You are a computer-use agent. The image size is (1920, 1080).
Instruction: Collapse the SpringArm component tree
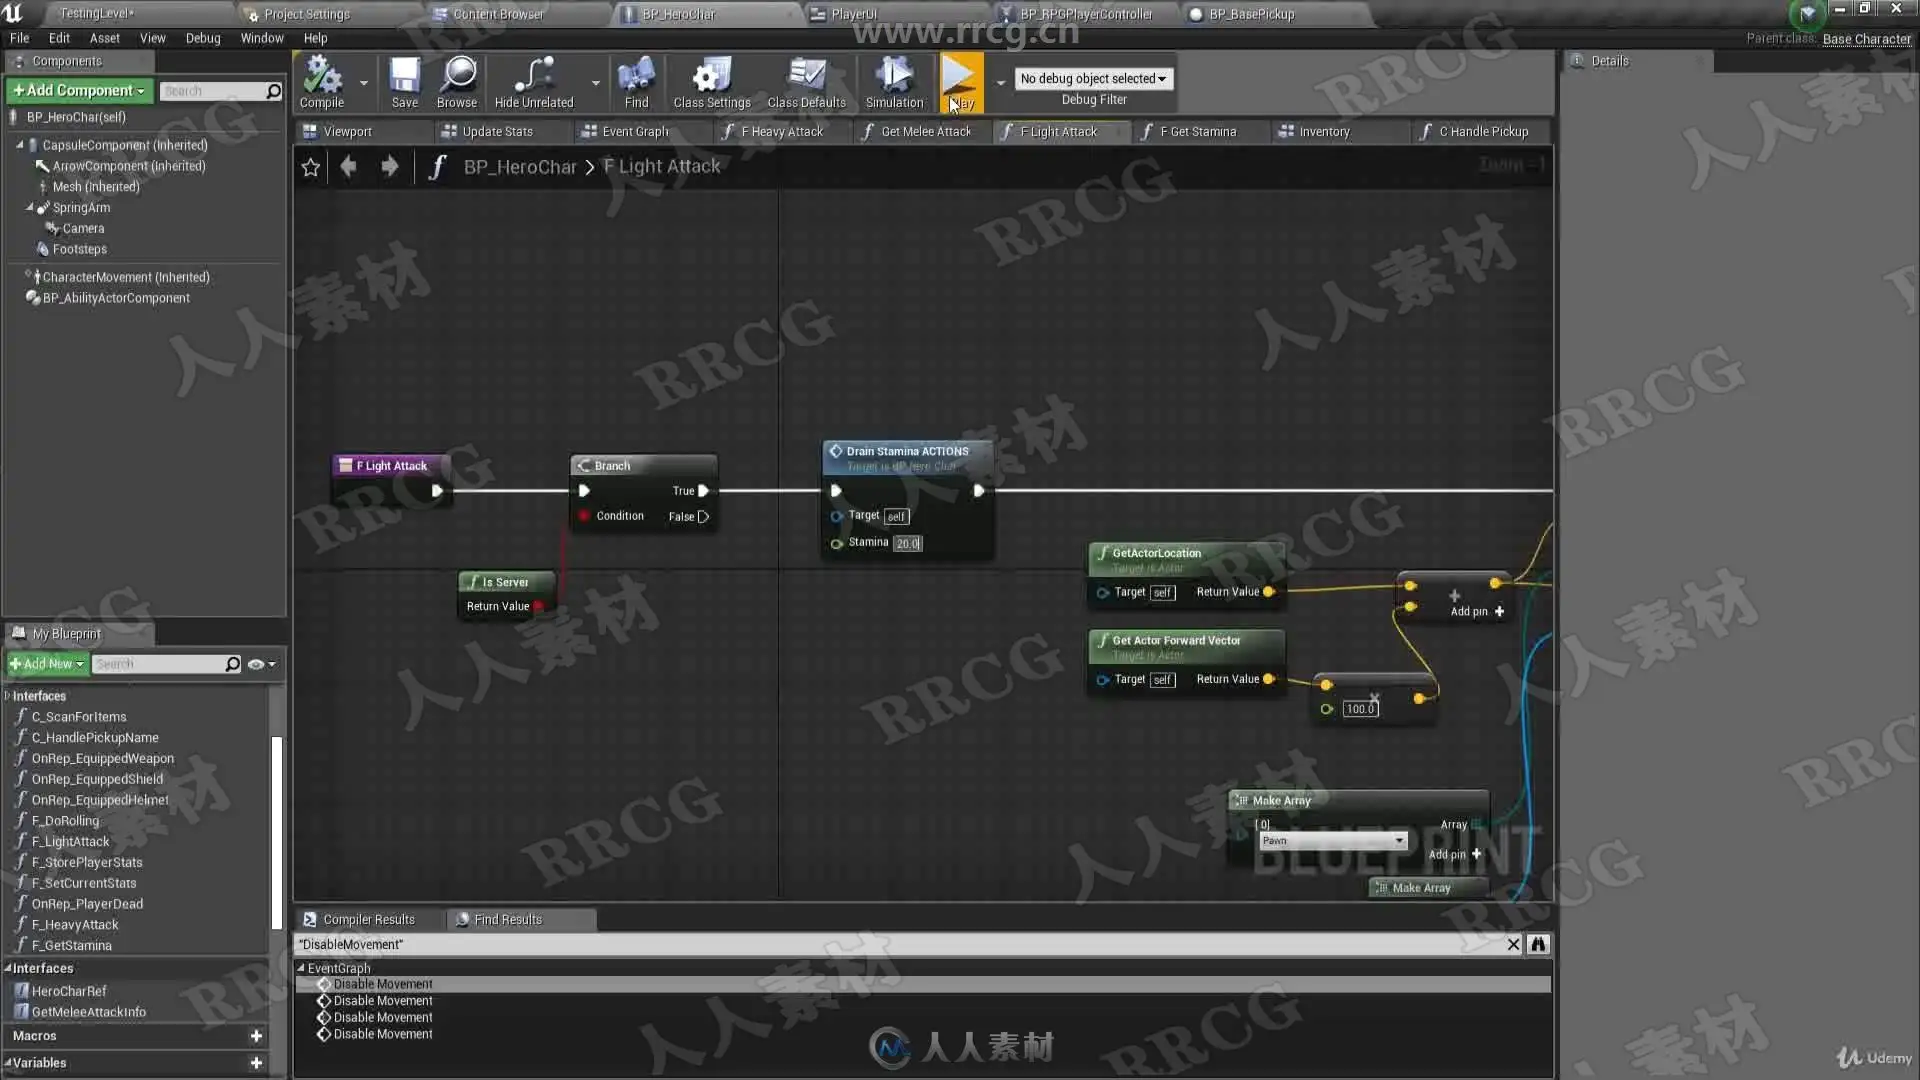[29, 208]
